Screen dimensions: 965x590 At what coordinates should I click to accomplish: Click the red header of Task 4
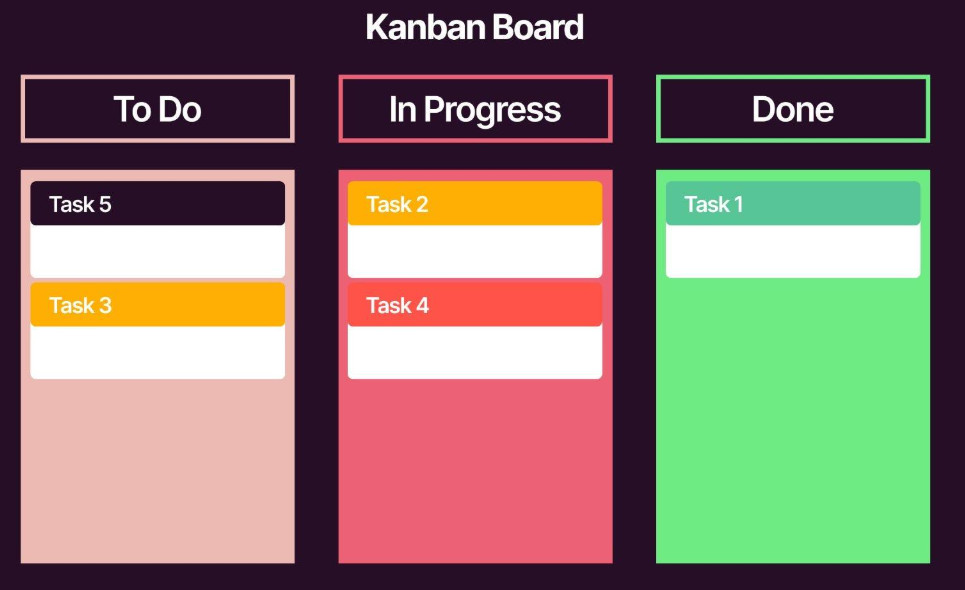tap(475, 305)
